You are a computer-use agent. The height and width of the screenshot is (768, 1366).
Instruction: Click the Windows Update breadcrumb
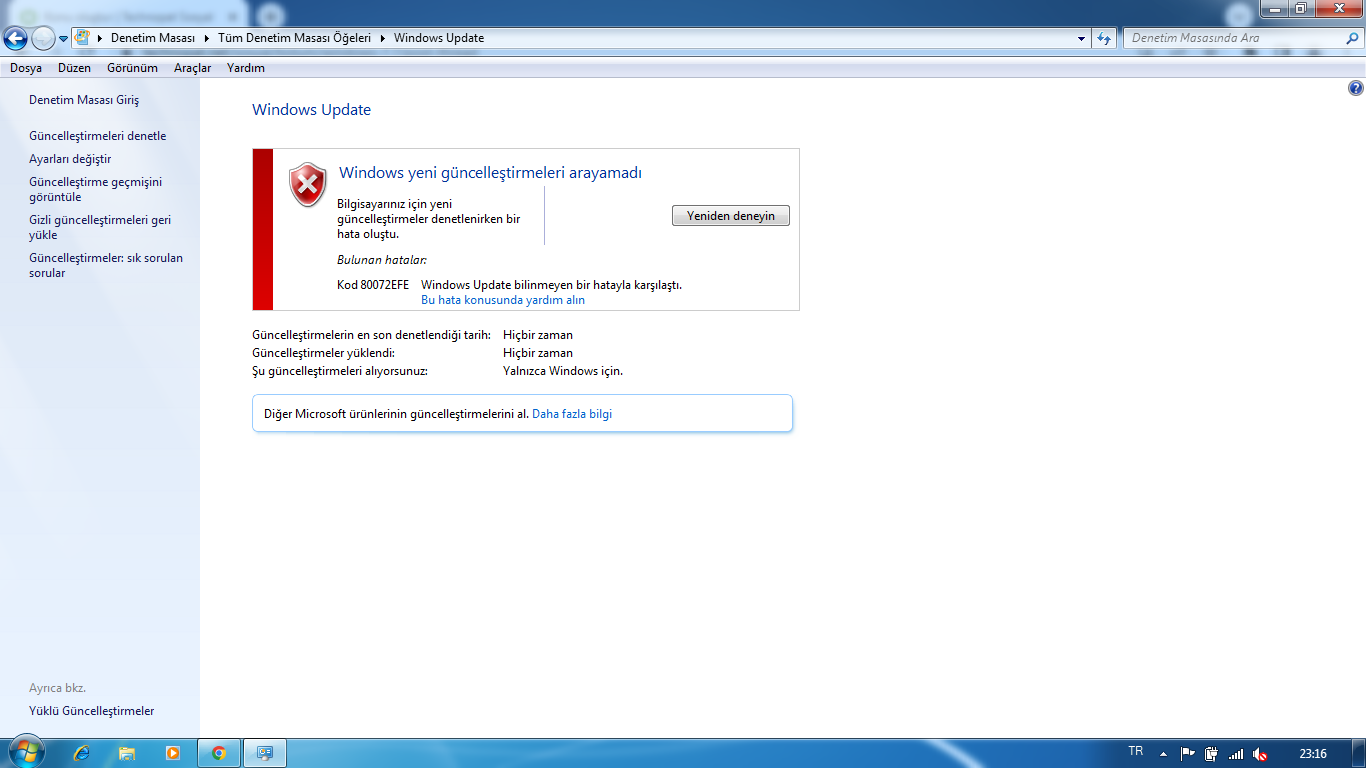pyautogui.click(x=439, y=38)
